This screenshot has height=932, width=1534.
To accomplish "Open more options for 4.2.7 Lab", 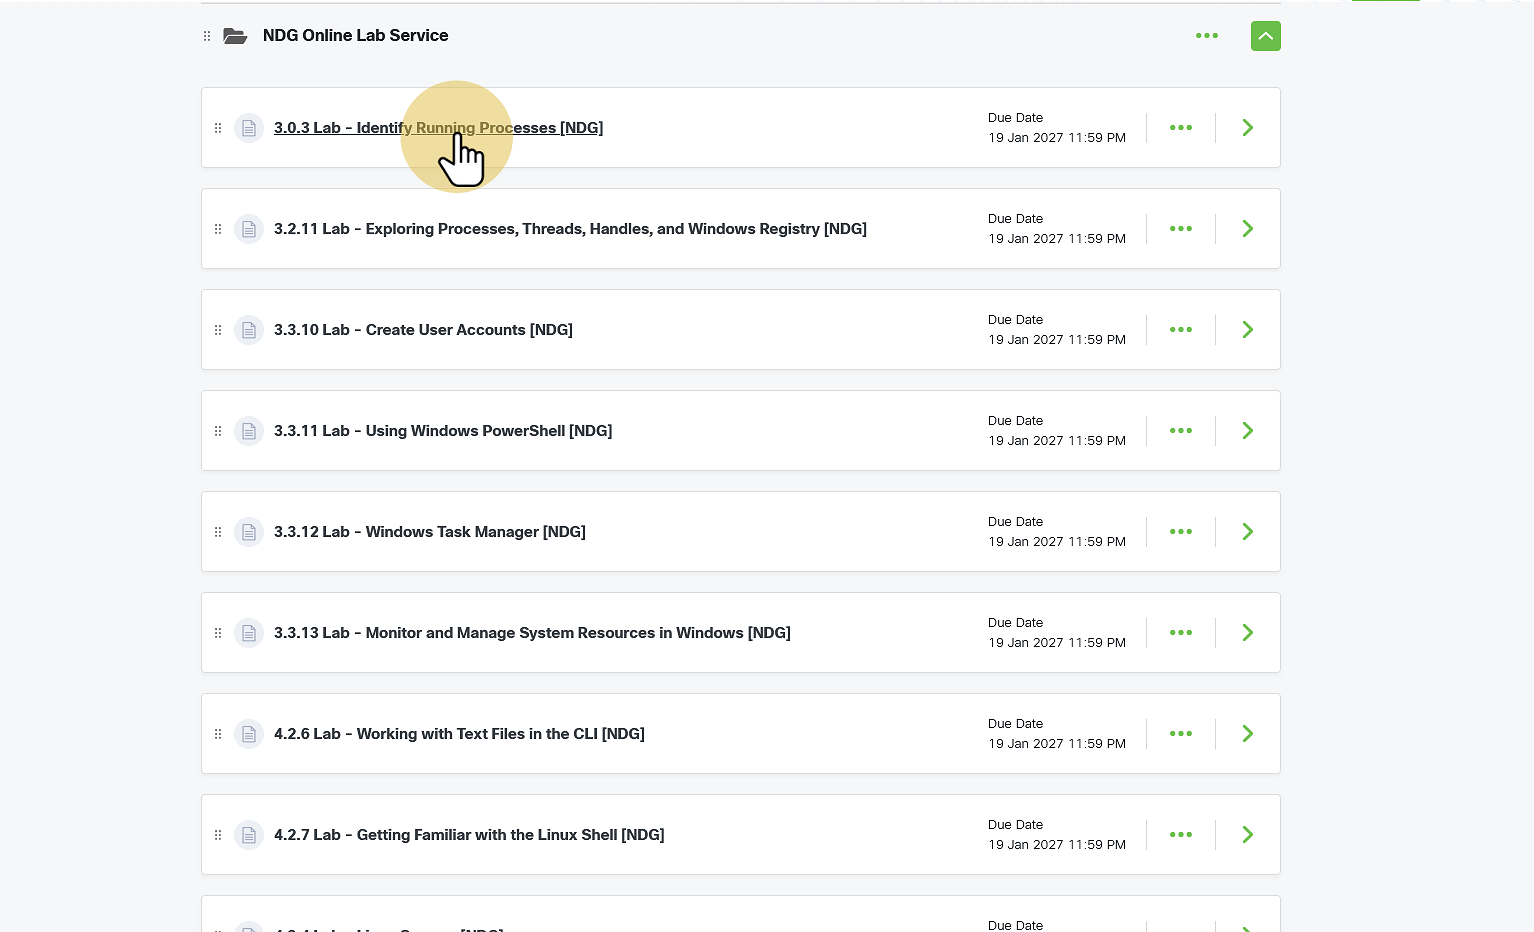I will [1181, 835].
